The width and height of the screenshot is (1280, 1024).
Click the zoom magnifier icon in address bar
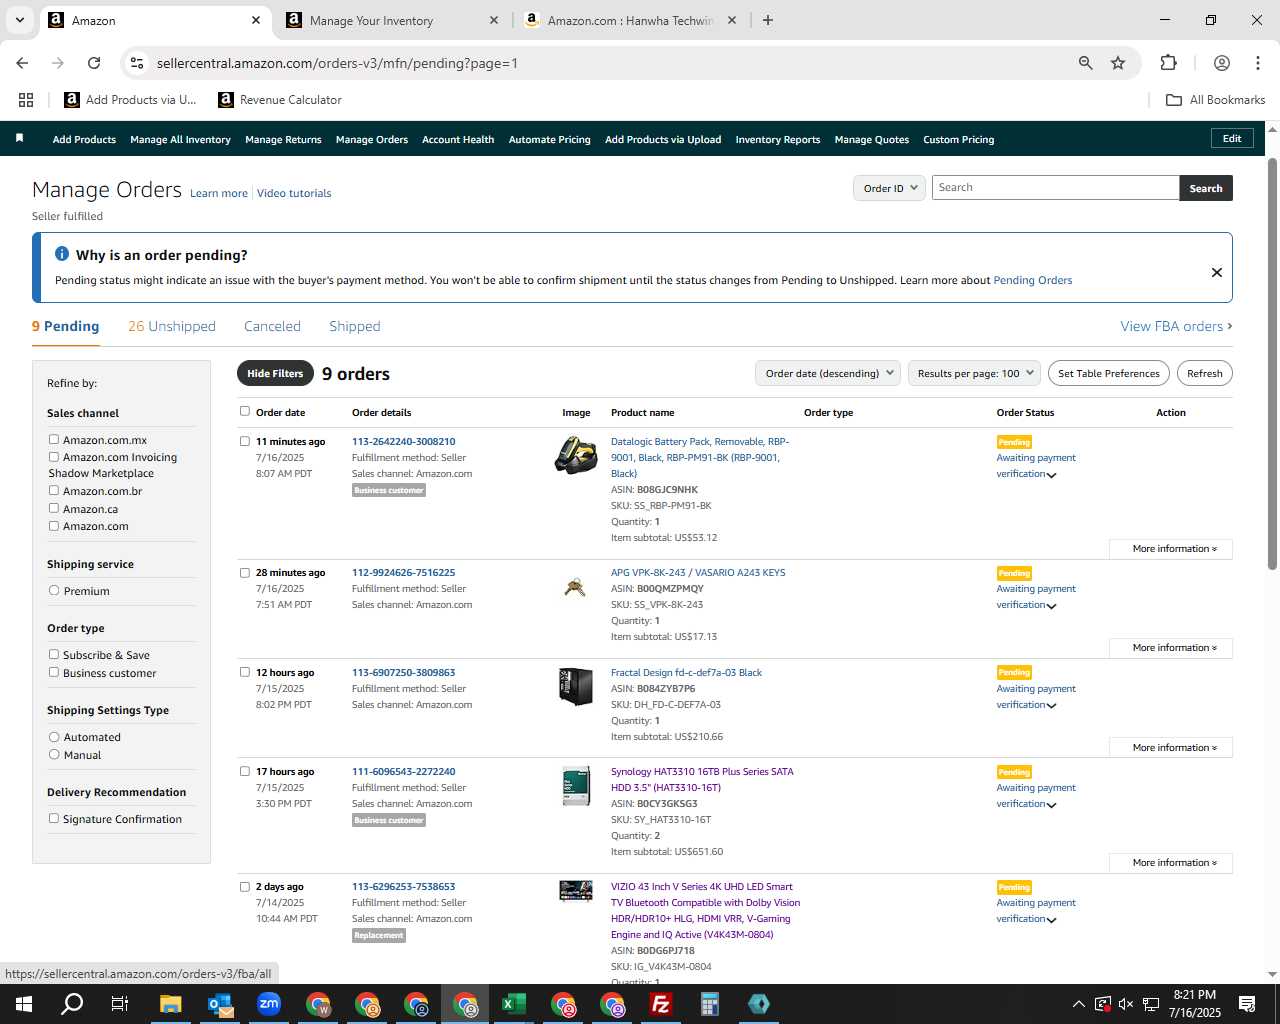click(x=1086, y=63)
